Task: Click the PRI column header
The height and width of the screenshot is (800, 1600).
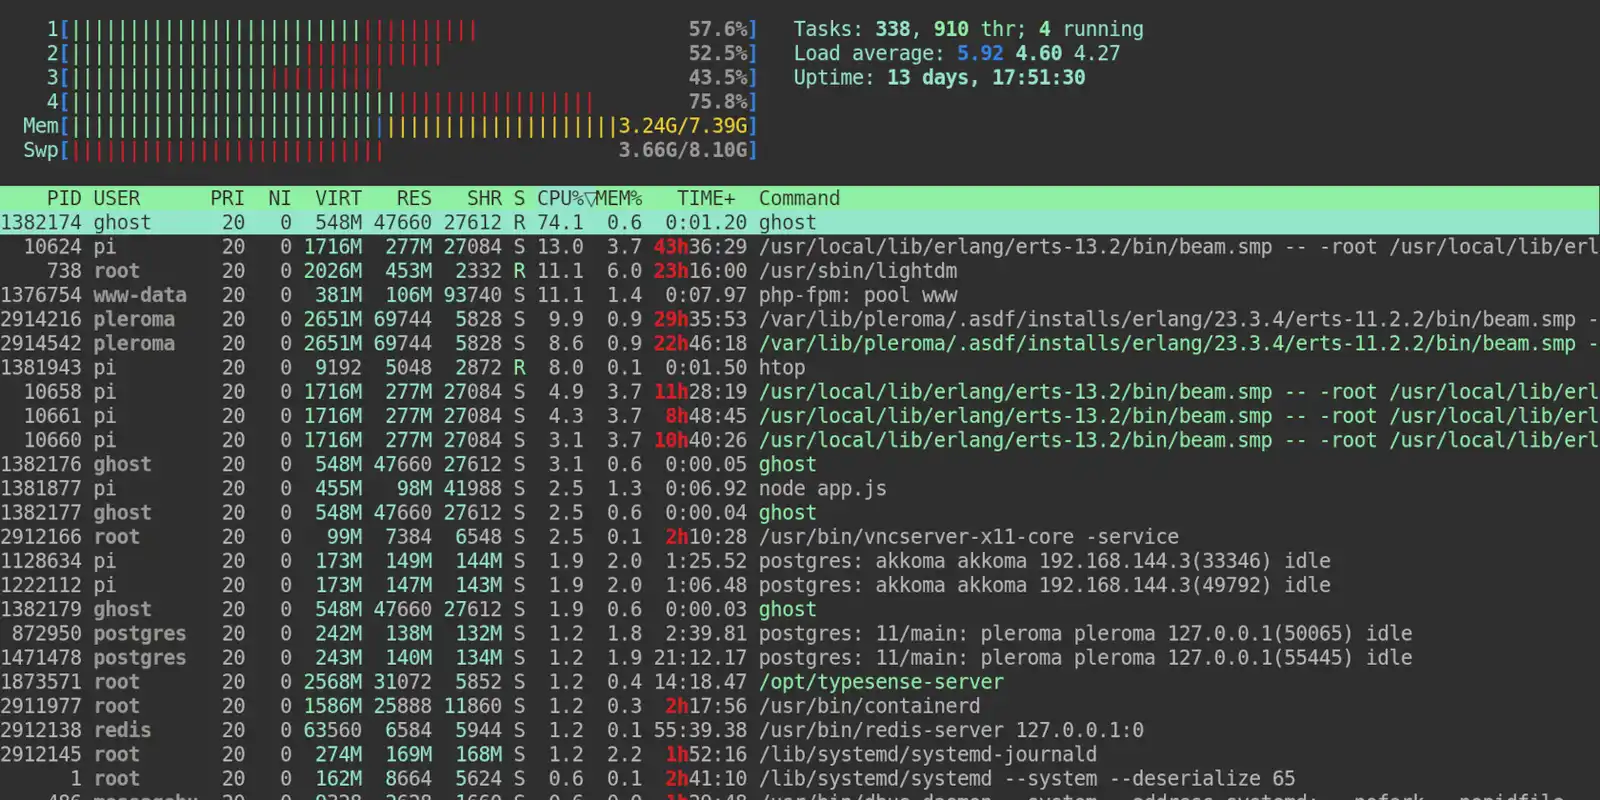Action: point(227,198)
